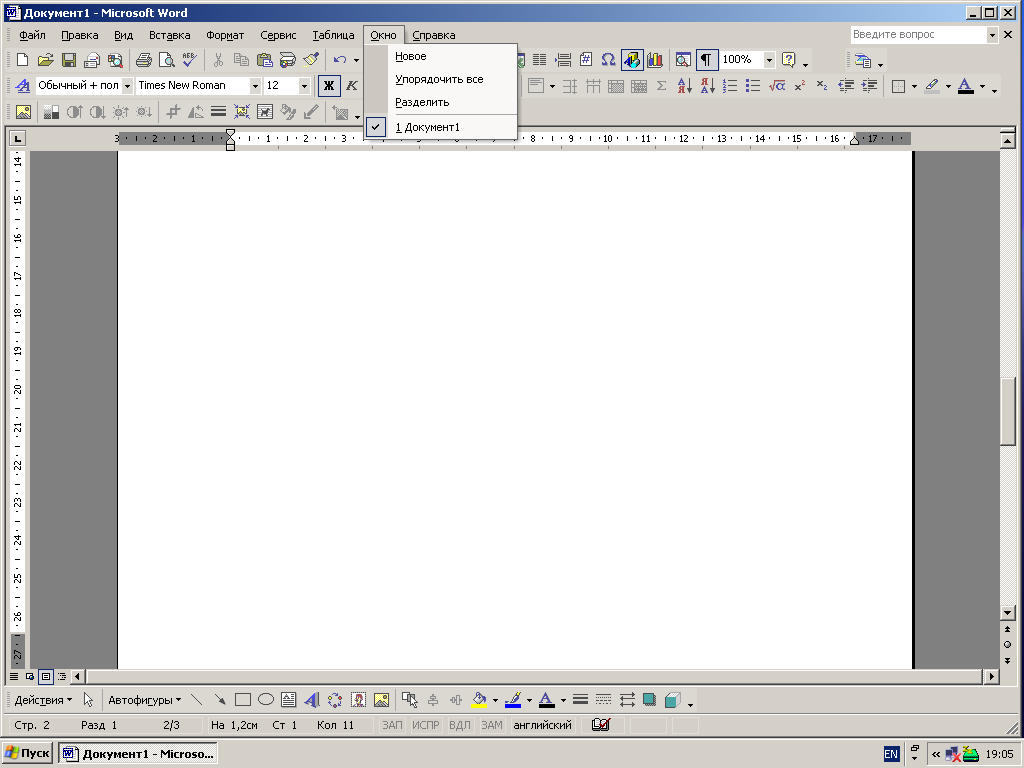
Task: Insert symbol Omega icon
Action: pos(609,60)
